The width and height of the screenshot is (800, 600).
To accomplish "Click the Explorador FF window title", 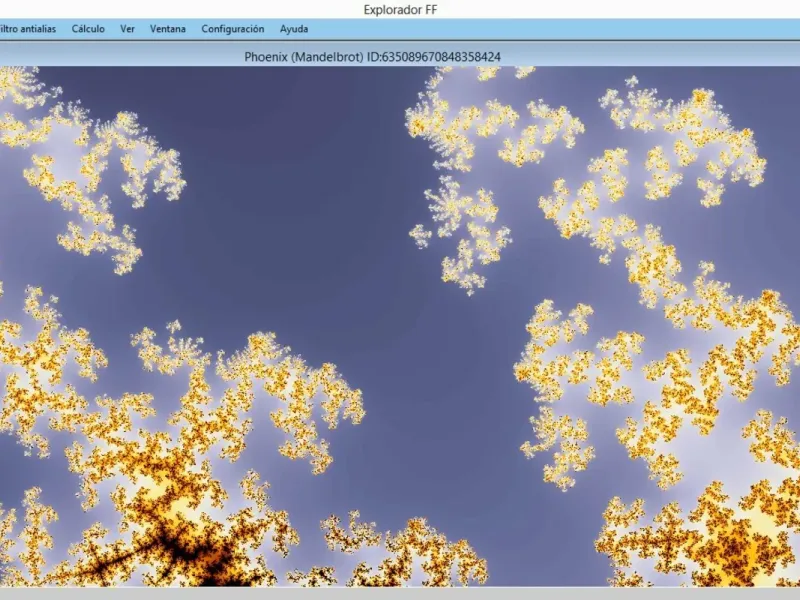I will [x=400, y=10].
